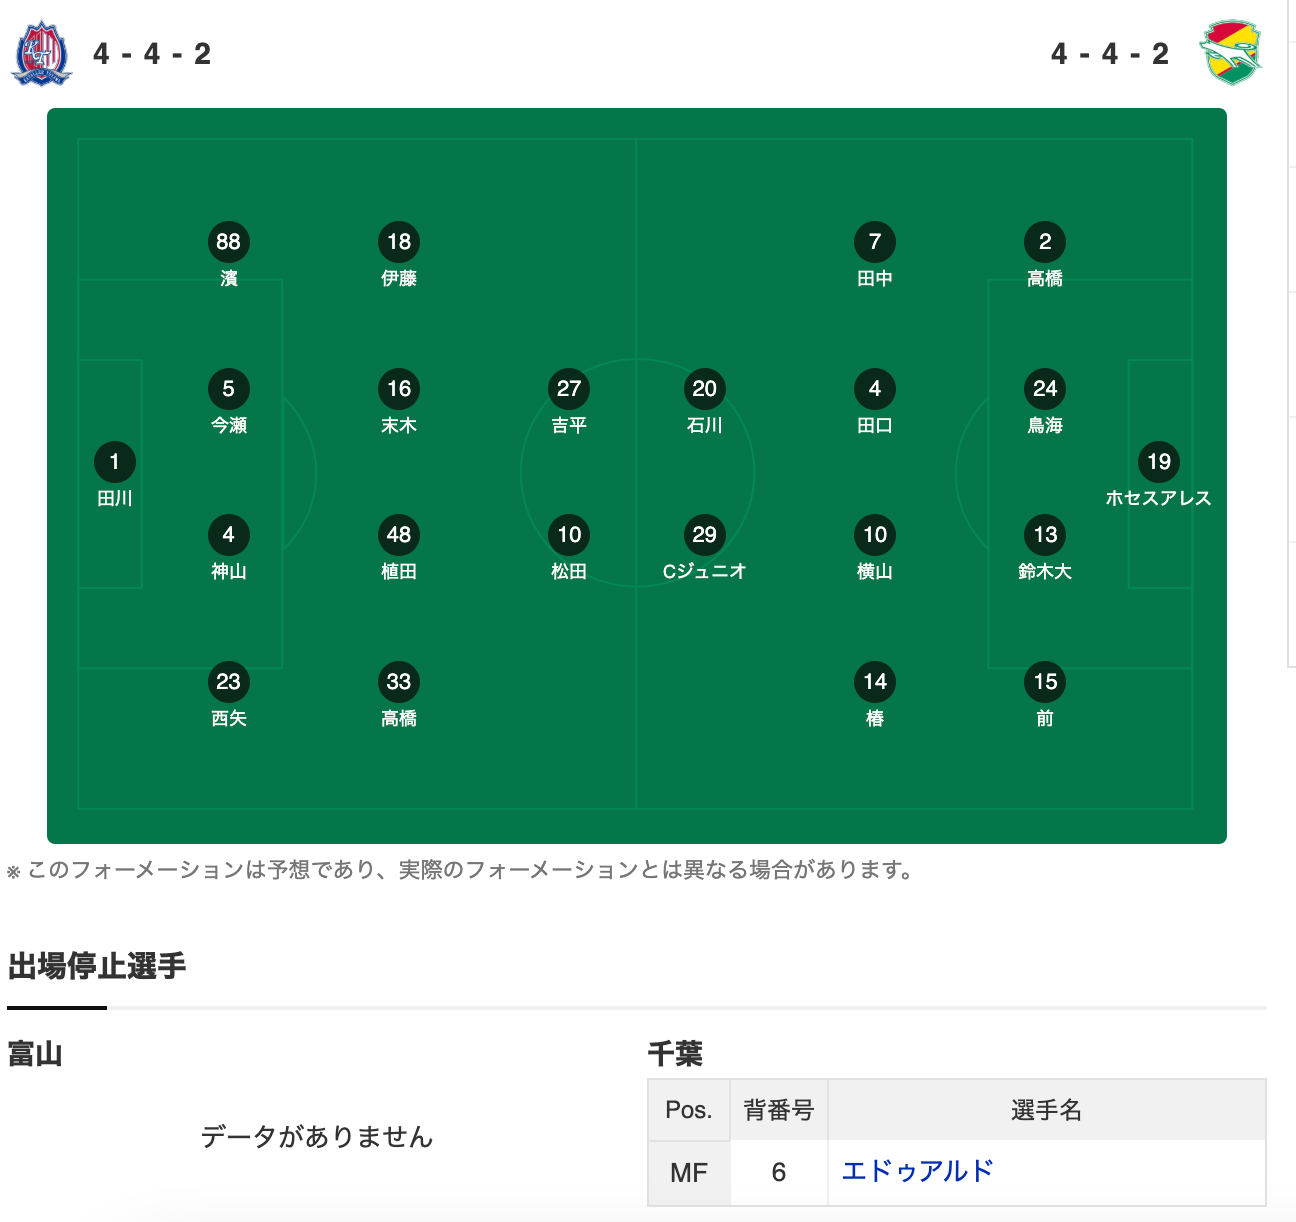Screen dimensions: 1296x1222
Task: Click the 選手名 column header
Action: coord(1047,1110)
